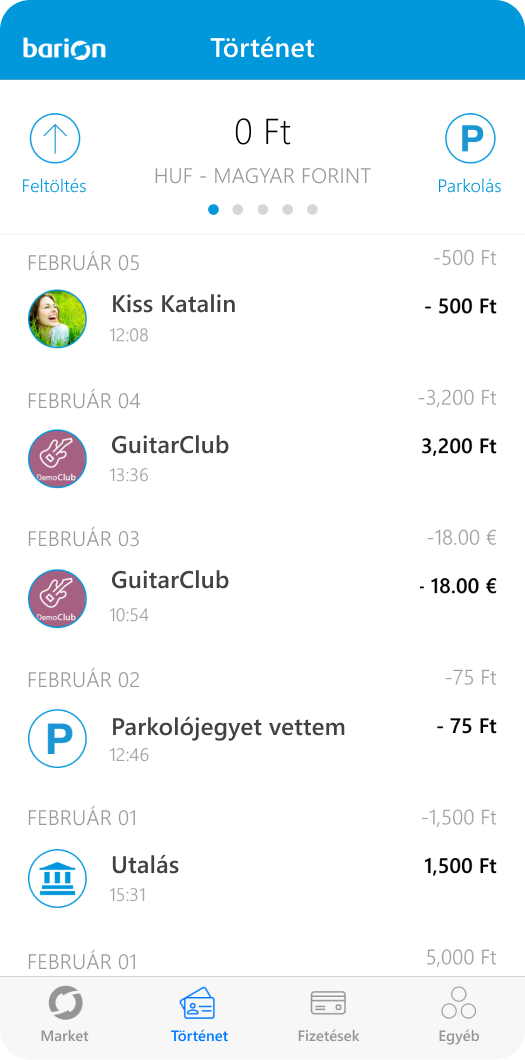Click the barion logo in header
Viewport: 525px width, 1060px height.
(x=64, y=49)
